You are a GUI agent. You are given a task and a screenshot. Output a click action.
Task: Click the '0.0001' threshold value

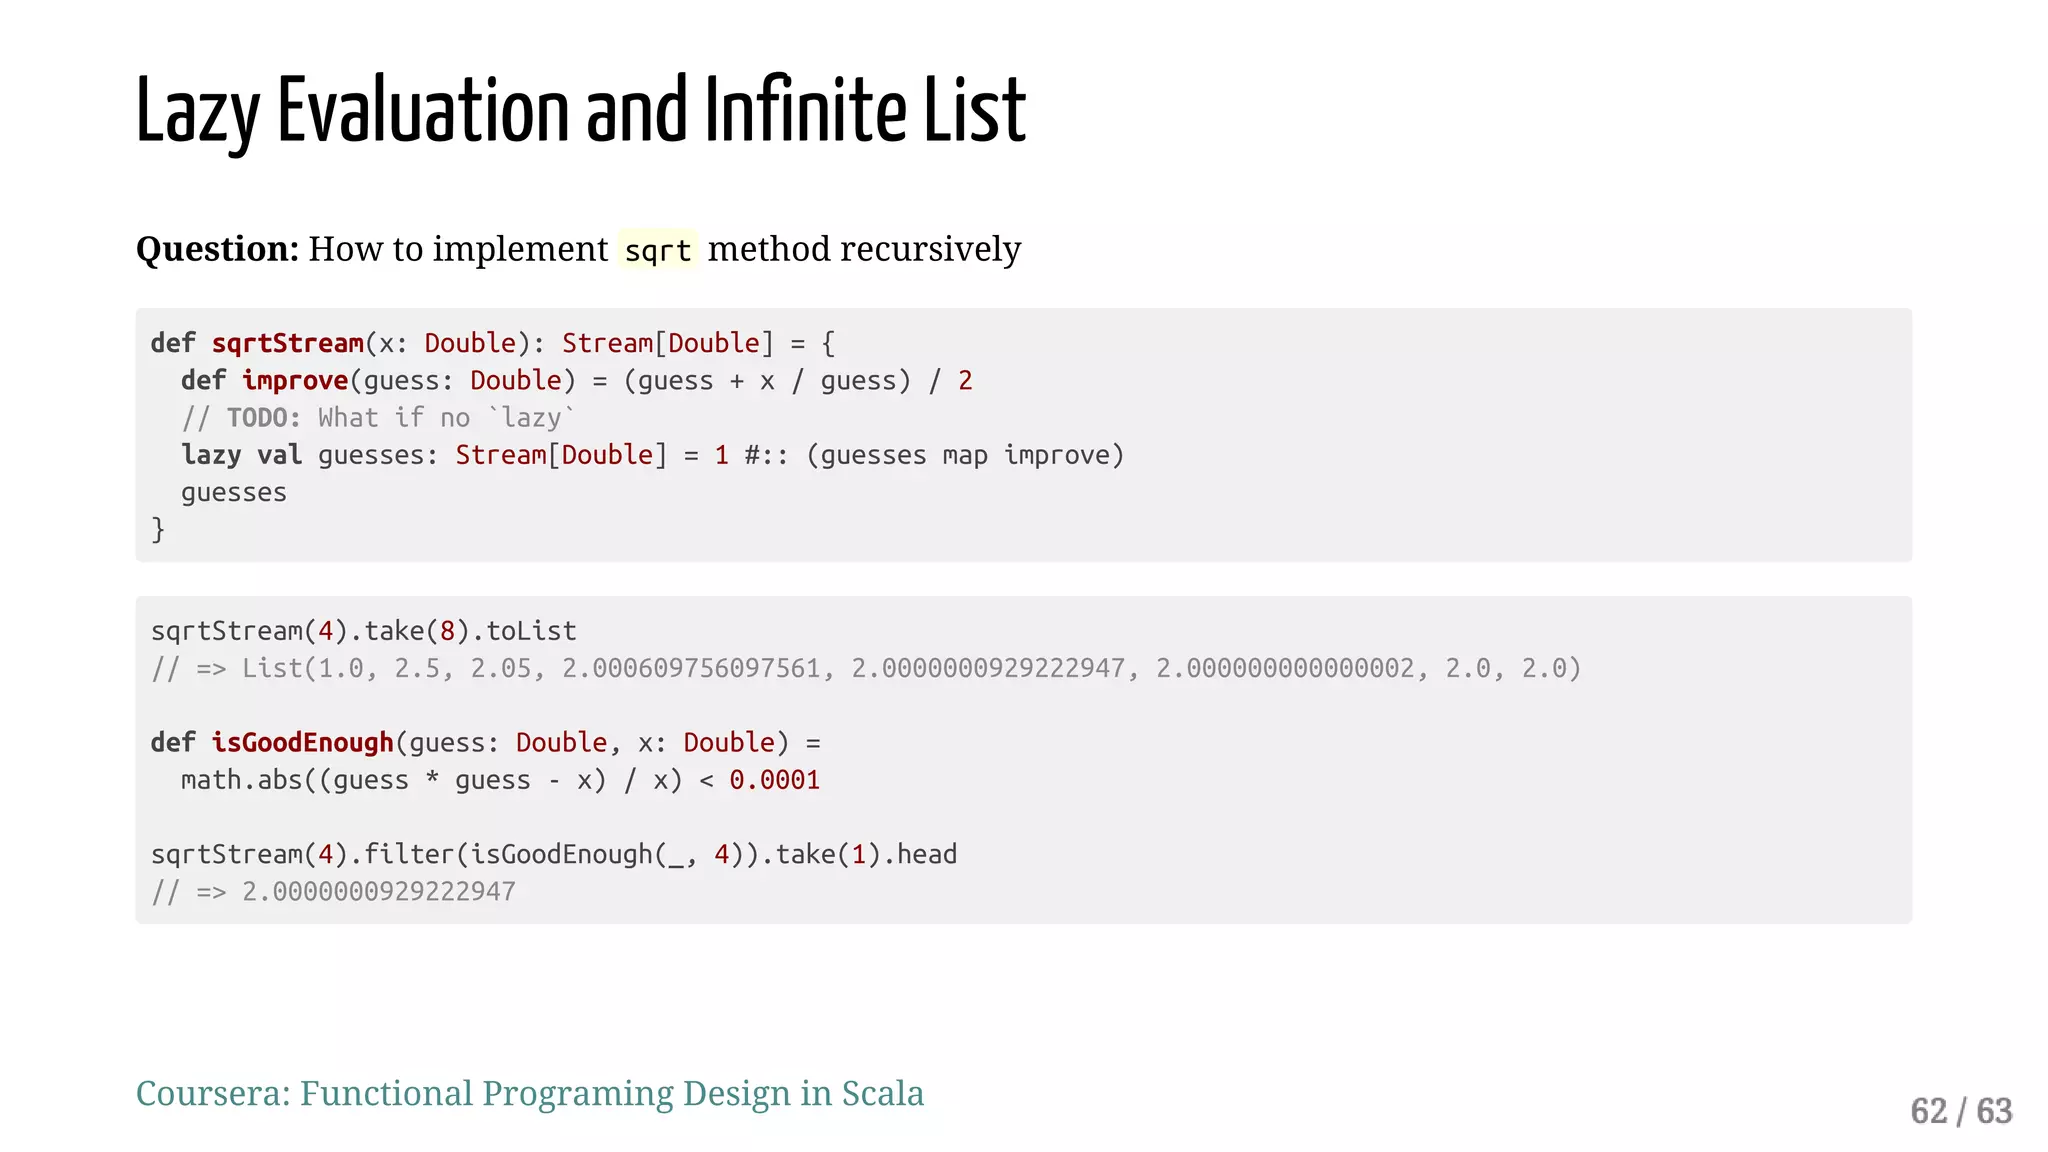(775, 780)
